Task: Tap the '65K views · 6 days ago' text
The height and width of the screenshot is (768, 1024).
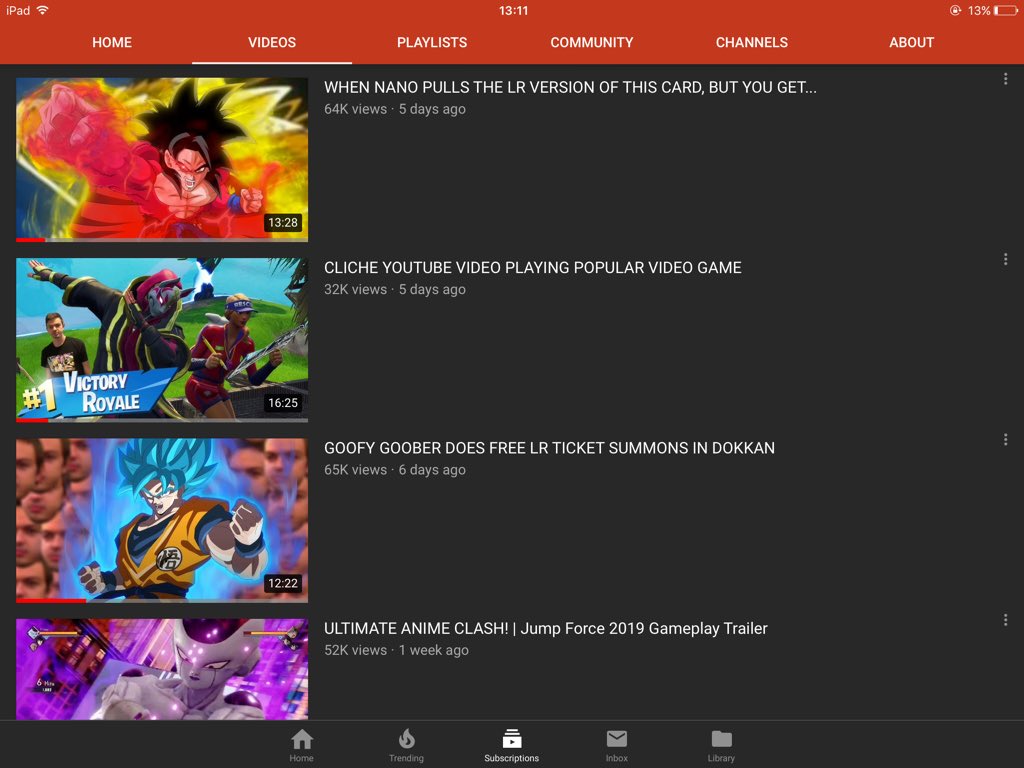Action: point(394,470)
